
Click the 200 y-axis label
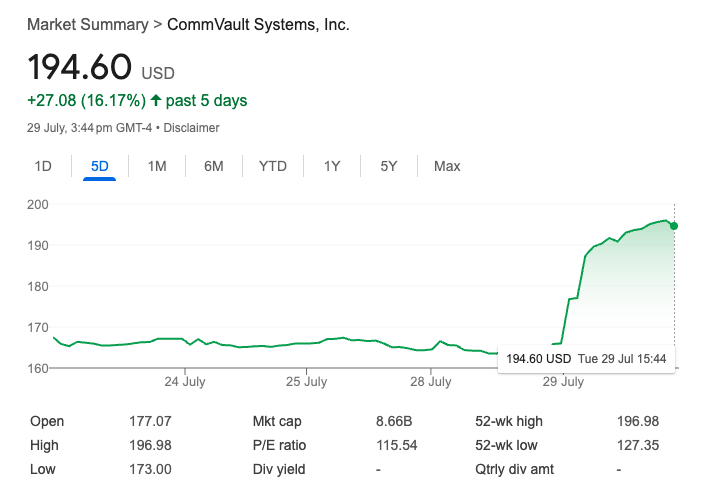pyautogui.click(x=38, y=204)
